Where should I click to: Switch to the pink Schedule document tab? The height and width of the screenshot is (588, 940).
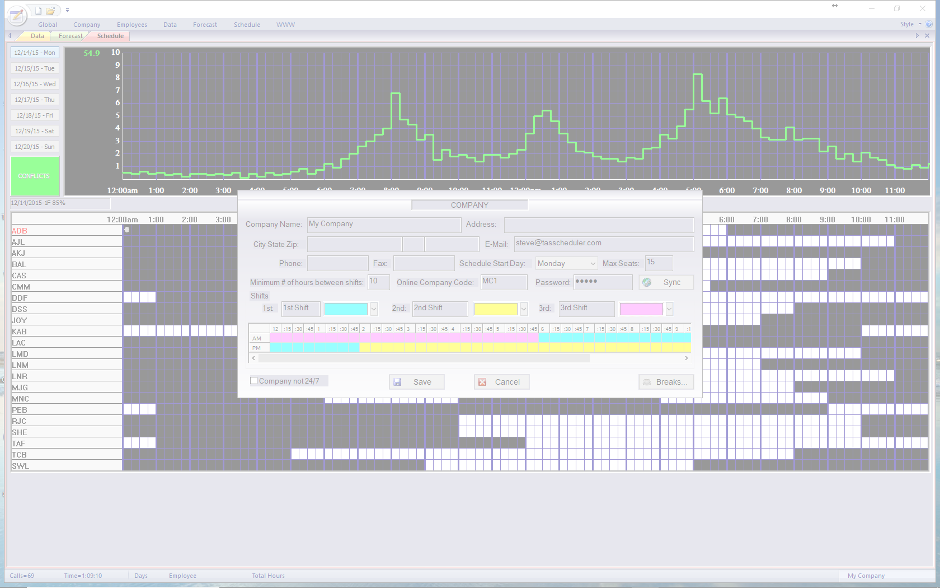tap(110, 36)
